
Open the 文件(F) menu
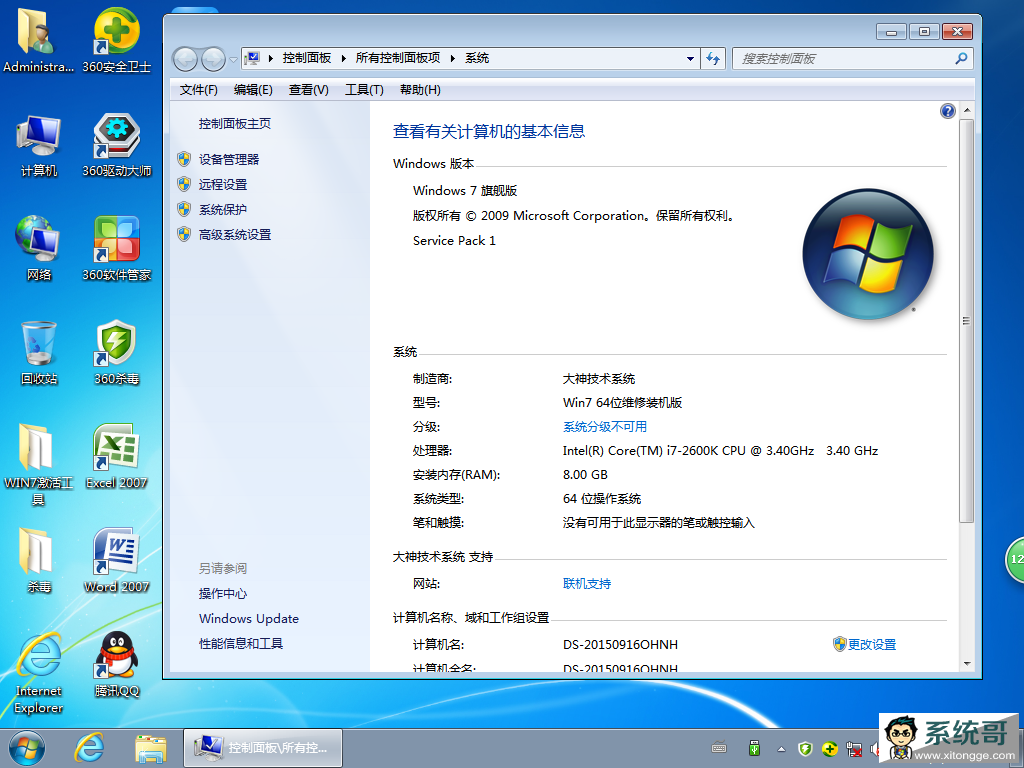[x=199, y=89]
